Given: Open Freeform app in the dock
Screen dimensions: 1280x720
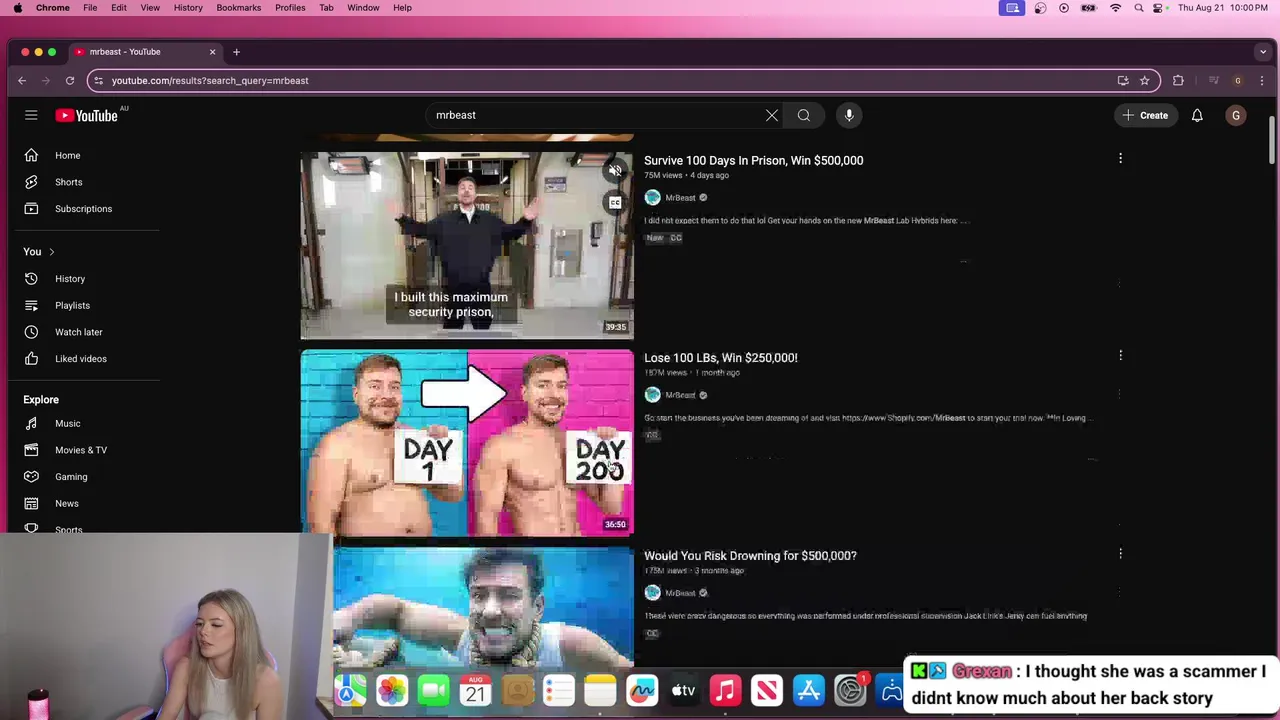Looking at the screenshot, I should pyautogui.click(x=642, y=690).
